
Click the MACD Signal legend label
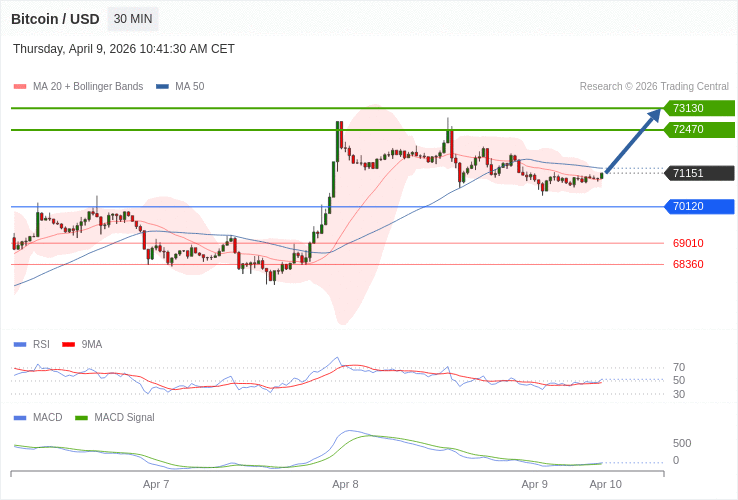coord(124,418)
